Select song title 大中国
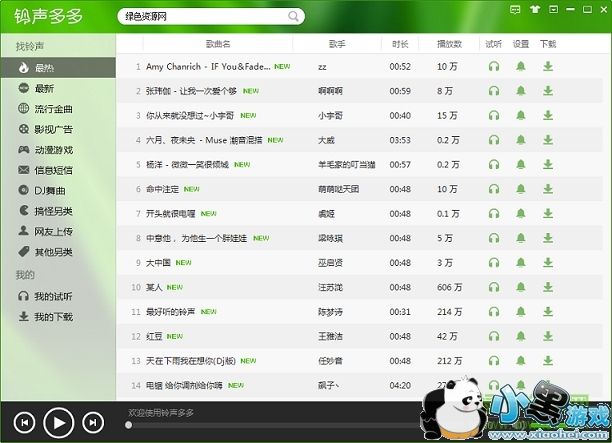The image size is (612, 443). (x=158, y=263)
